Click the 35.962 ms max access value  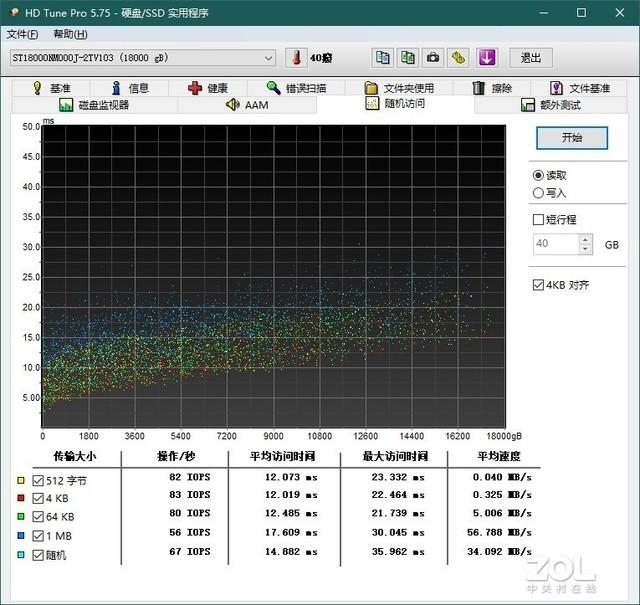click(398, 551)
